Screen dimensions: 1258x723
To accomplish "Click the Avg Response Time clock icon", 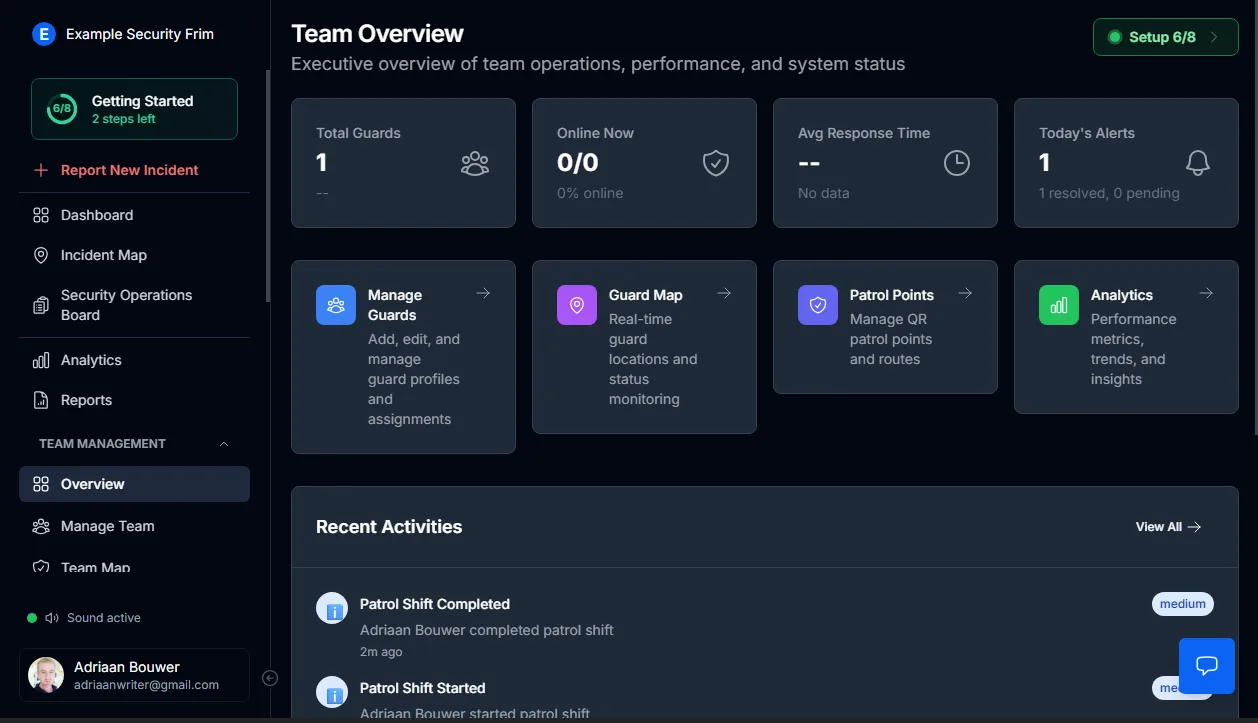I will coord(956,163).
